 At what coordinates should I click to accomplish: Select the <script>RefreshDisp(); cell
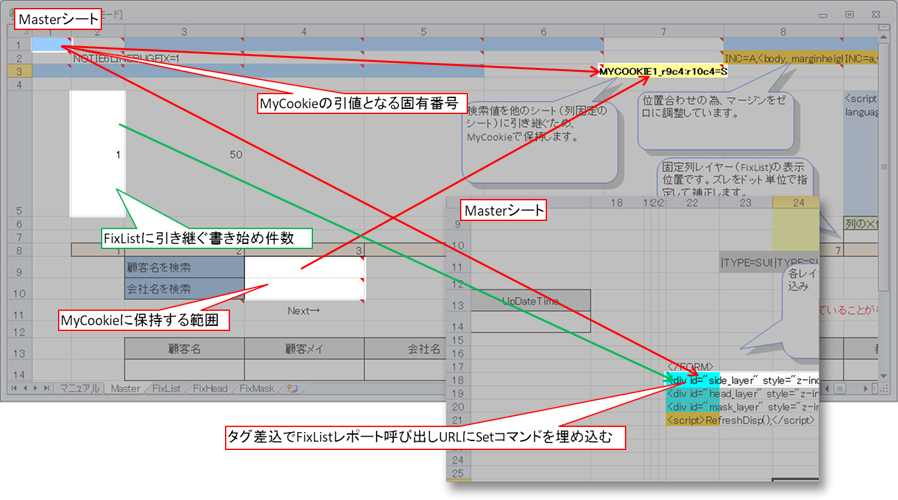pos(692,420)
